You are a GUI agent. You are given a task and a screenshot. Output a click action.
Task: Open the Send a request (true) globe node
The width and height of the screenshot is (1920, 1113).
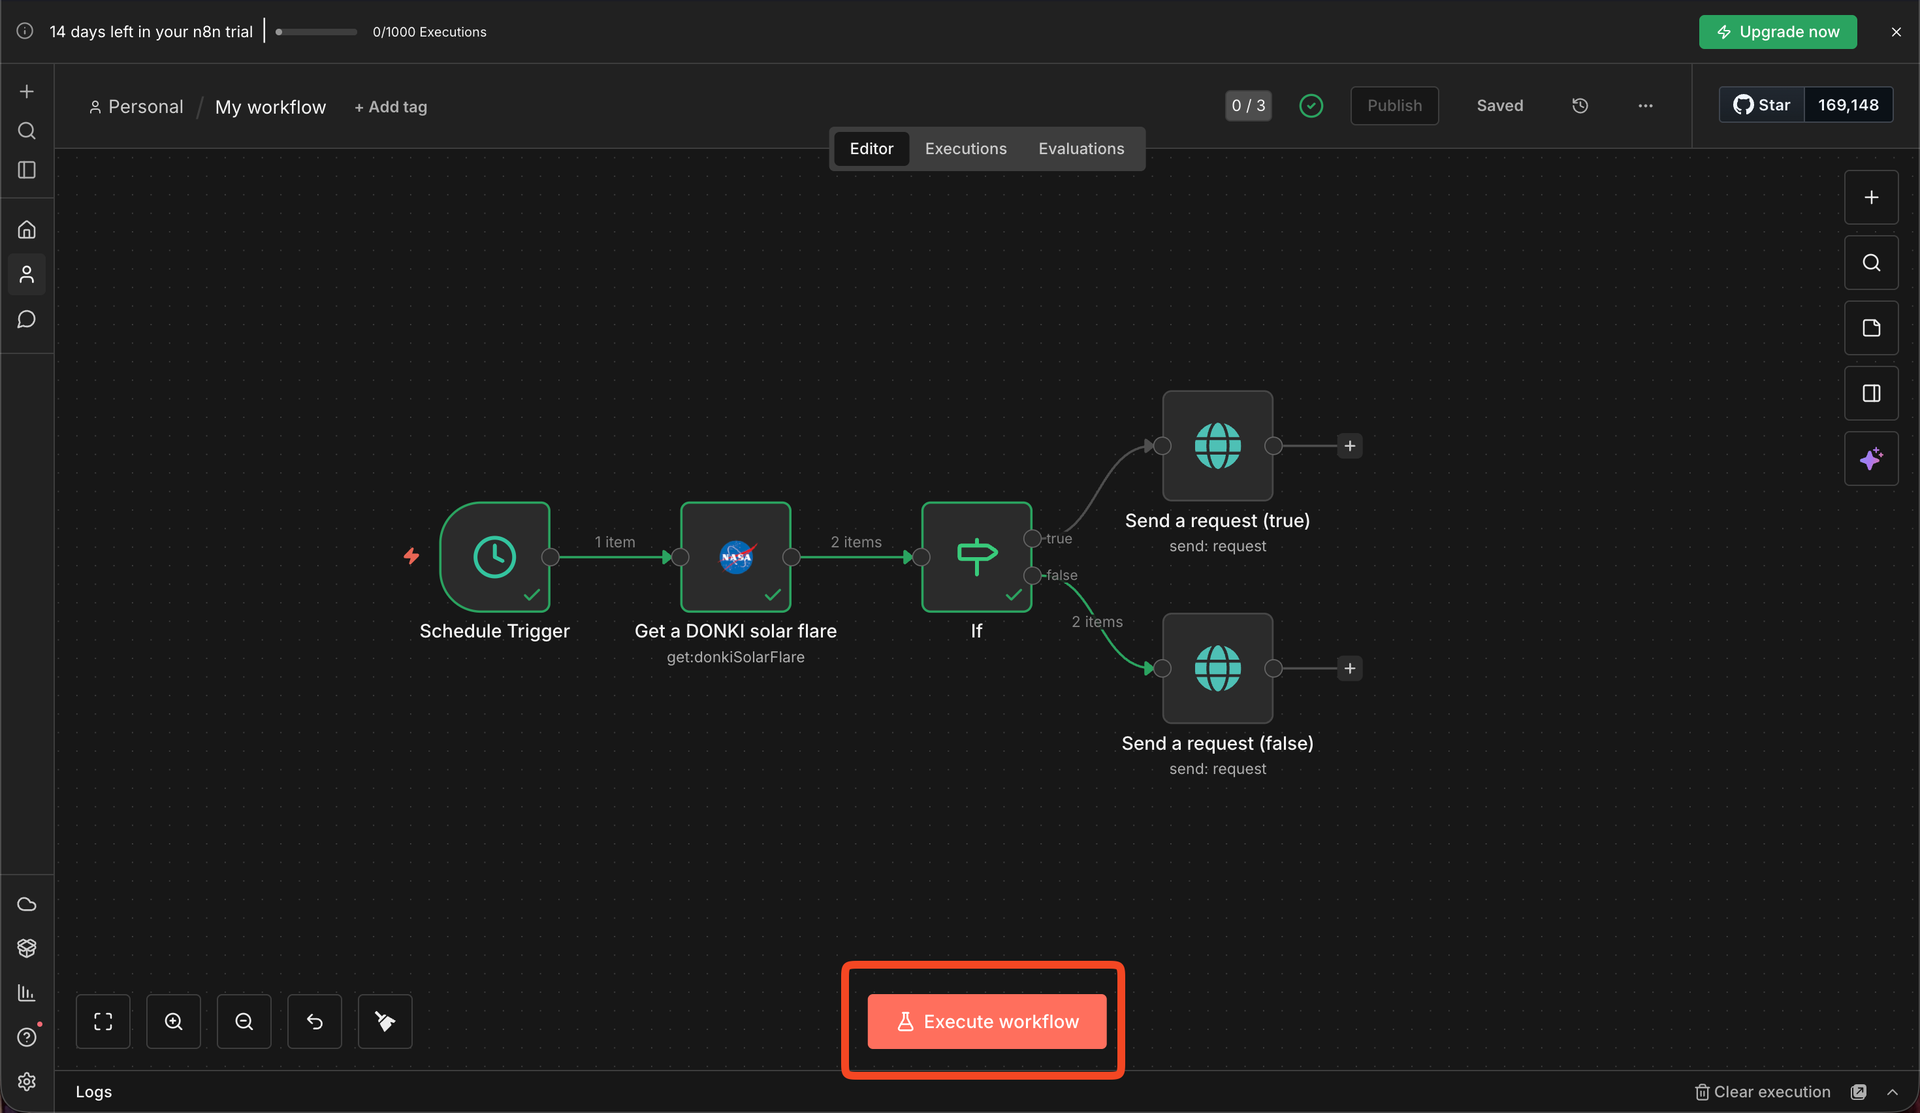point(1217,446)
